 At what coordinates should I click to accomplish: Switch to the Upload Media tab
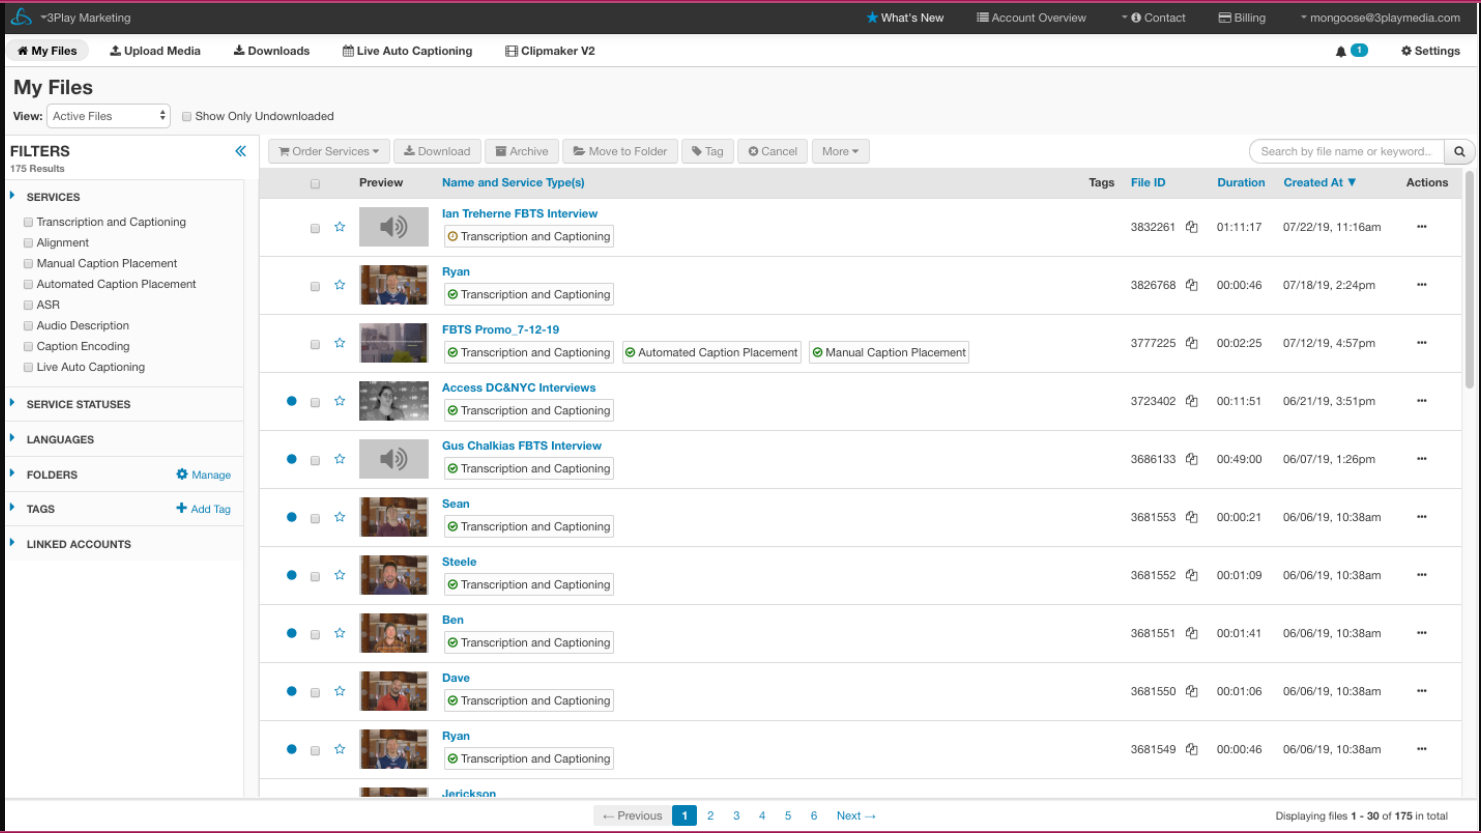tap(155, 51)
